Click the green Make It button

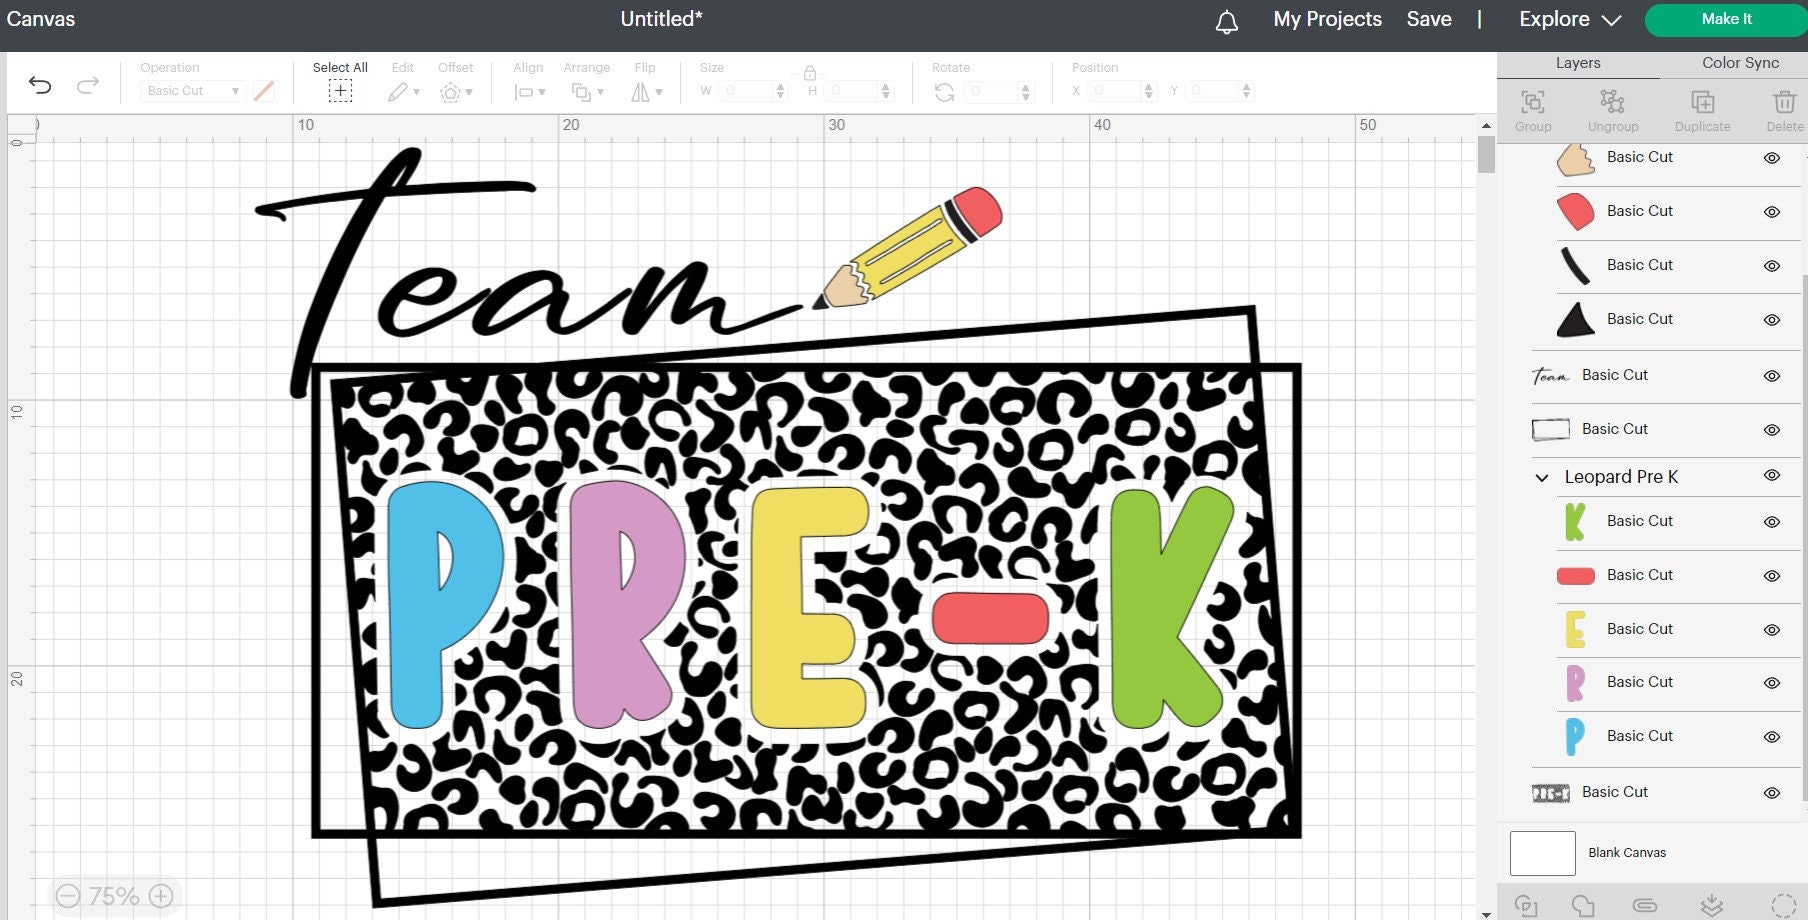1726,19
